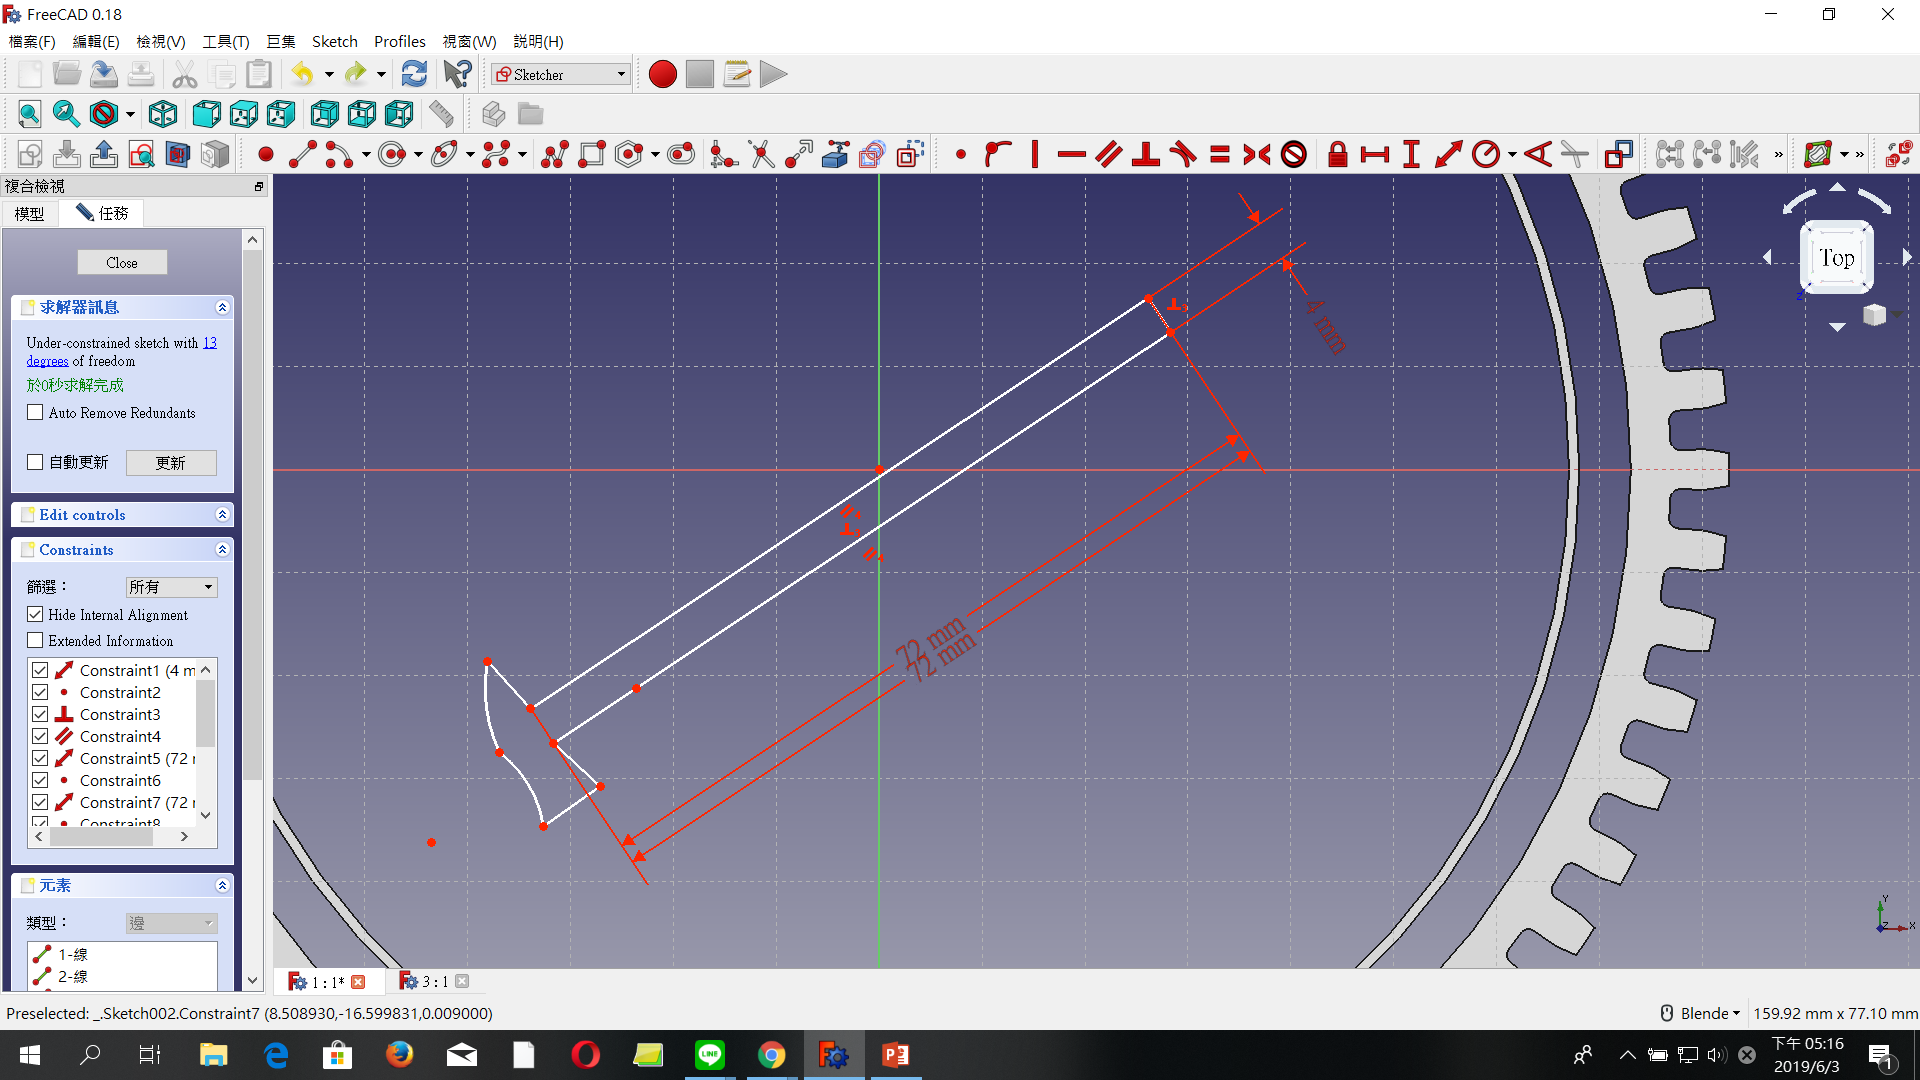The width and height of the screenshot is (1920, 1080).
Task: Select the create rectangle tool
Action: coord(592,154)
